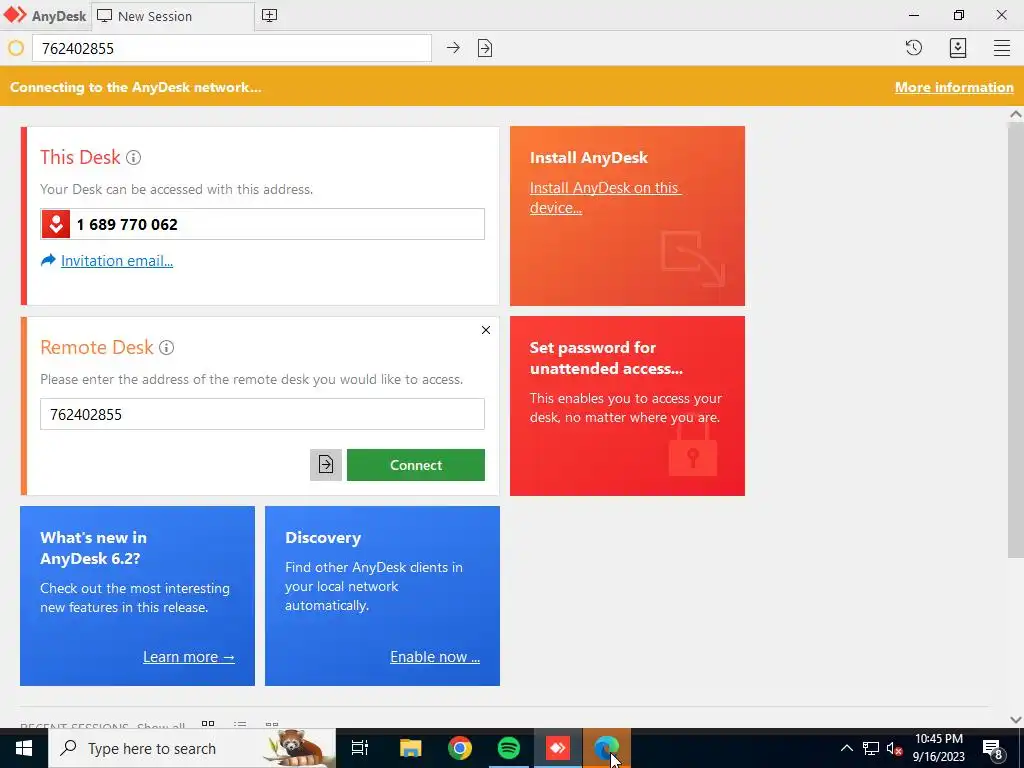Open Google Chrome from the taskbar
1024x768 pixels.
pos(460,748)
